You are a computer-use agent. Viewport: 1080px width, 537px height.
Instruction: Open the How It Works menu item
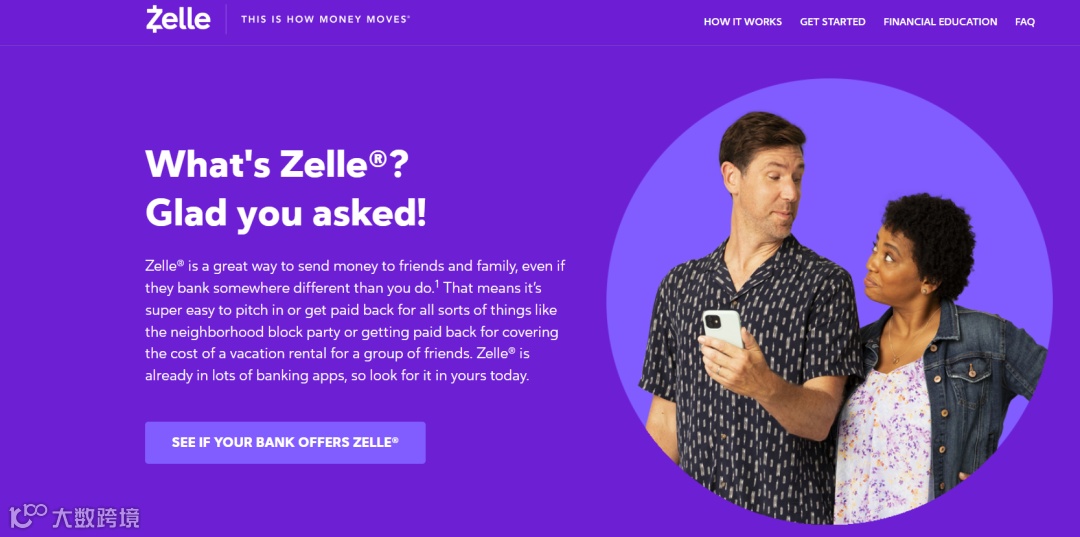[742, 22]
